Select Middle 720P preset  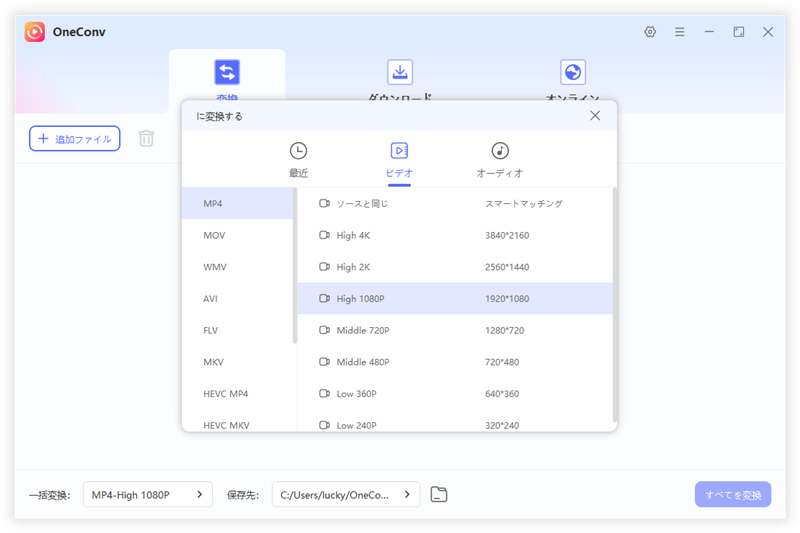click(455, 330)
